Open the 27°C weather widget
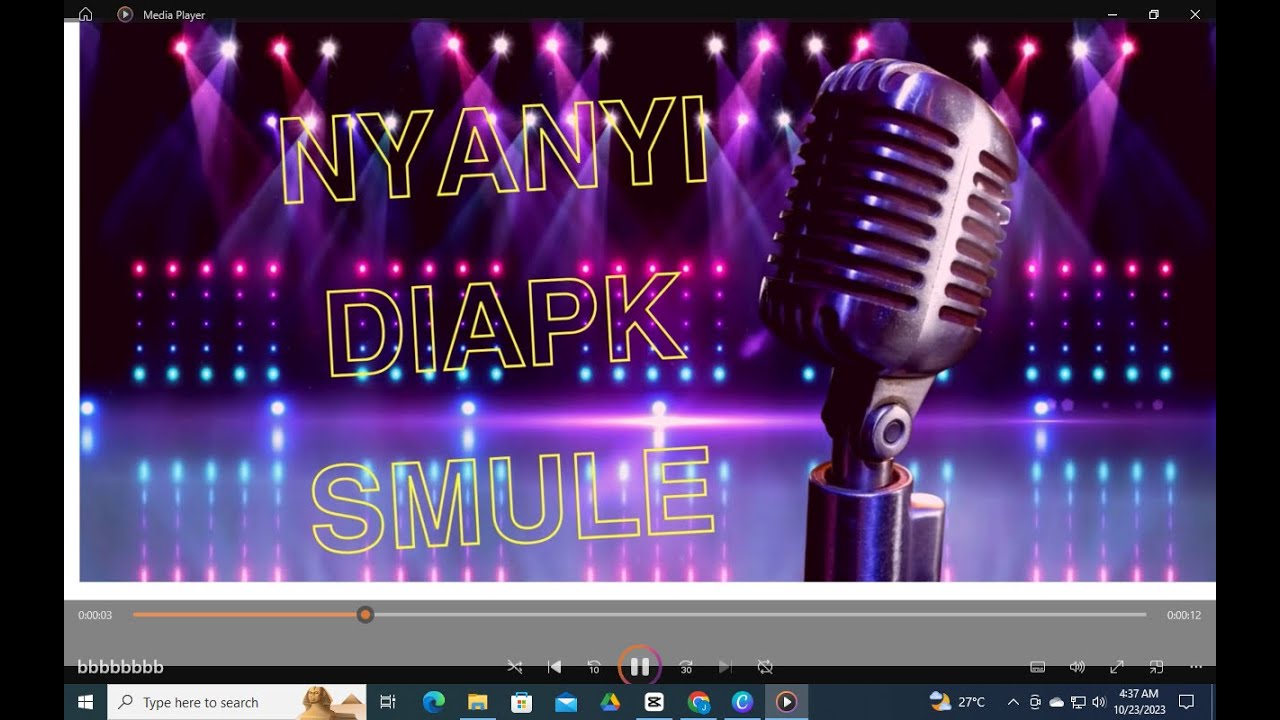 [957, 702]
